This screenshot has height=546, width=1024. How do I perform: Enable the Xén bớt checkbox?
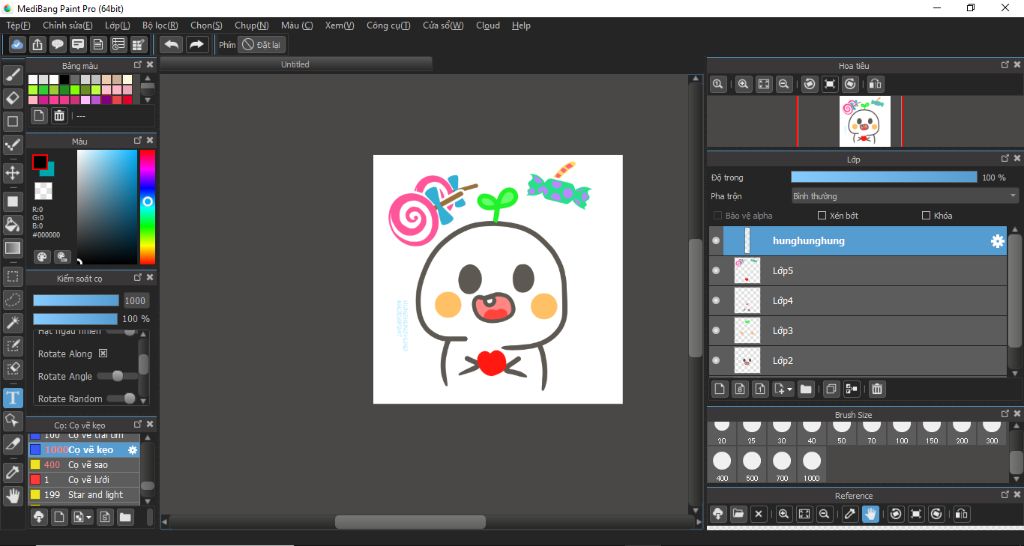822,216
